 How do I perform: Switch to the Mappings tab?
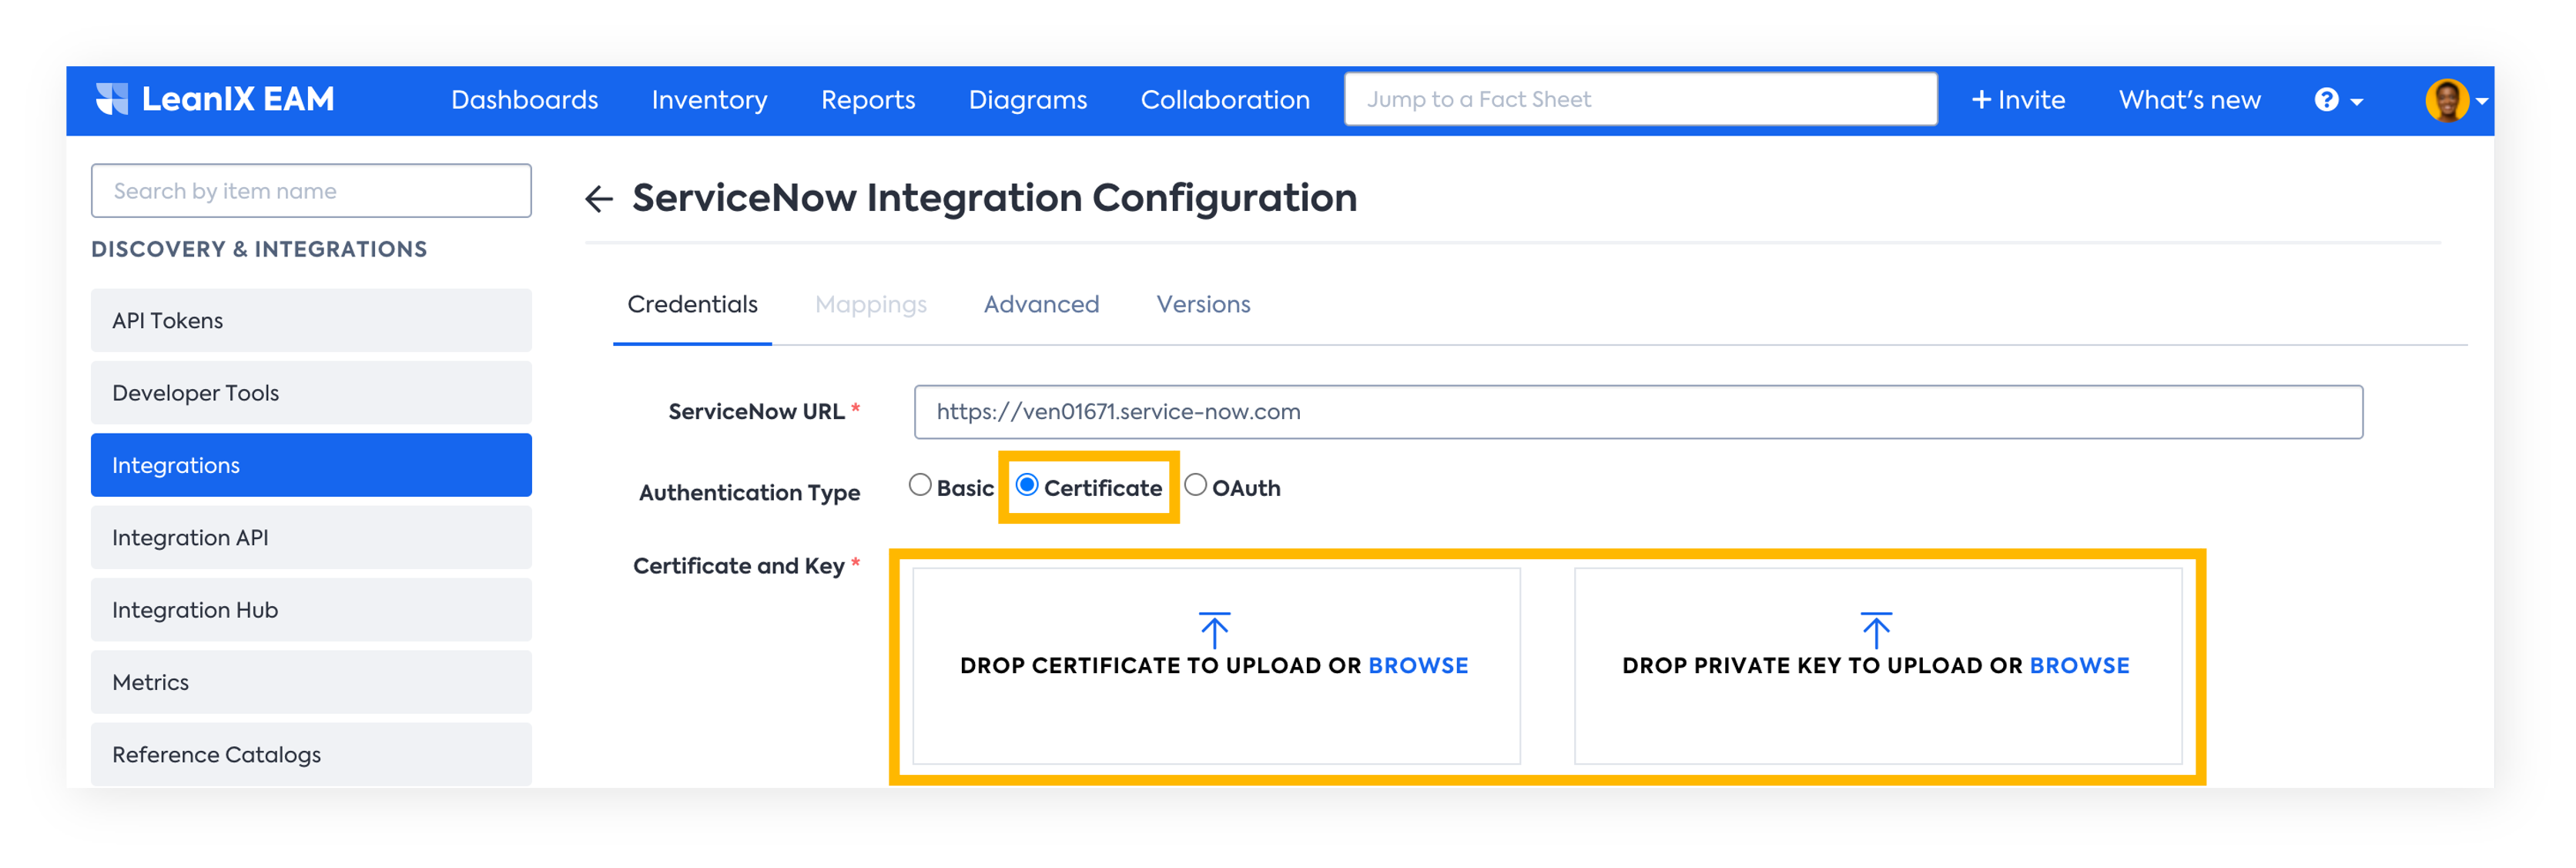pyautogui.click(x=870, y=304)
